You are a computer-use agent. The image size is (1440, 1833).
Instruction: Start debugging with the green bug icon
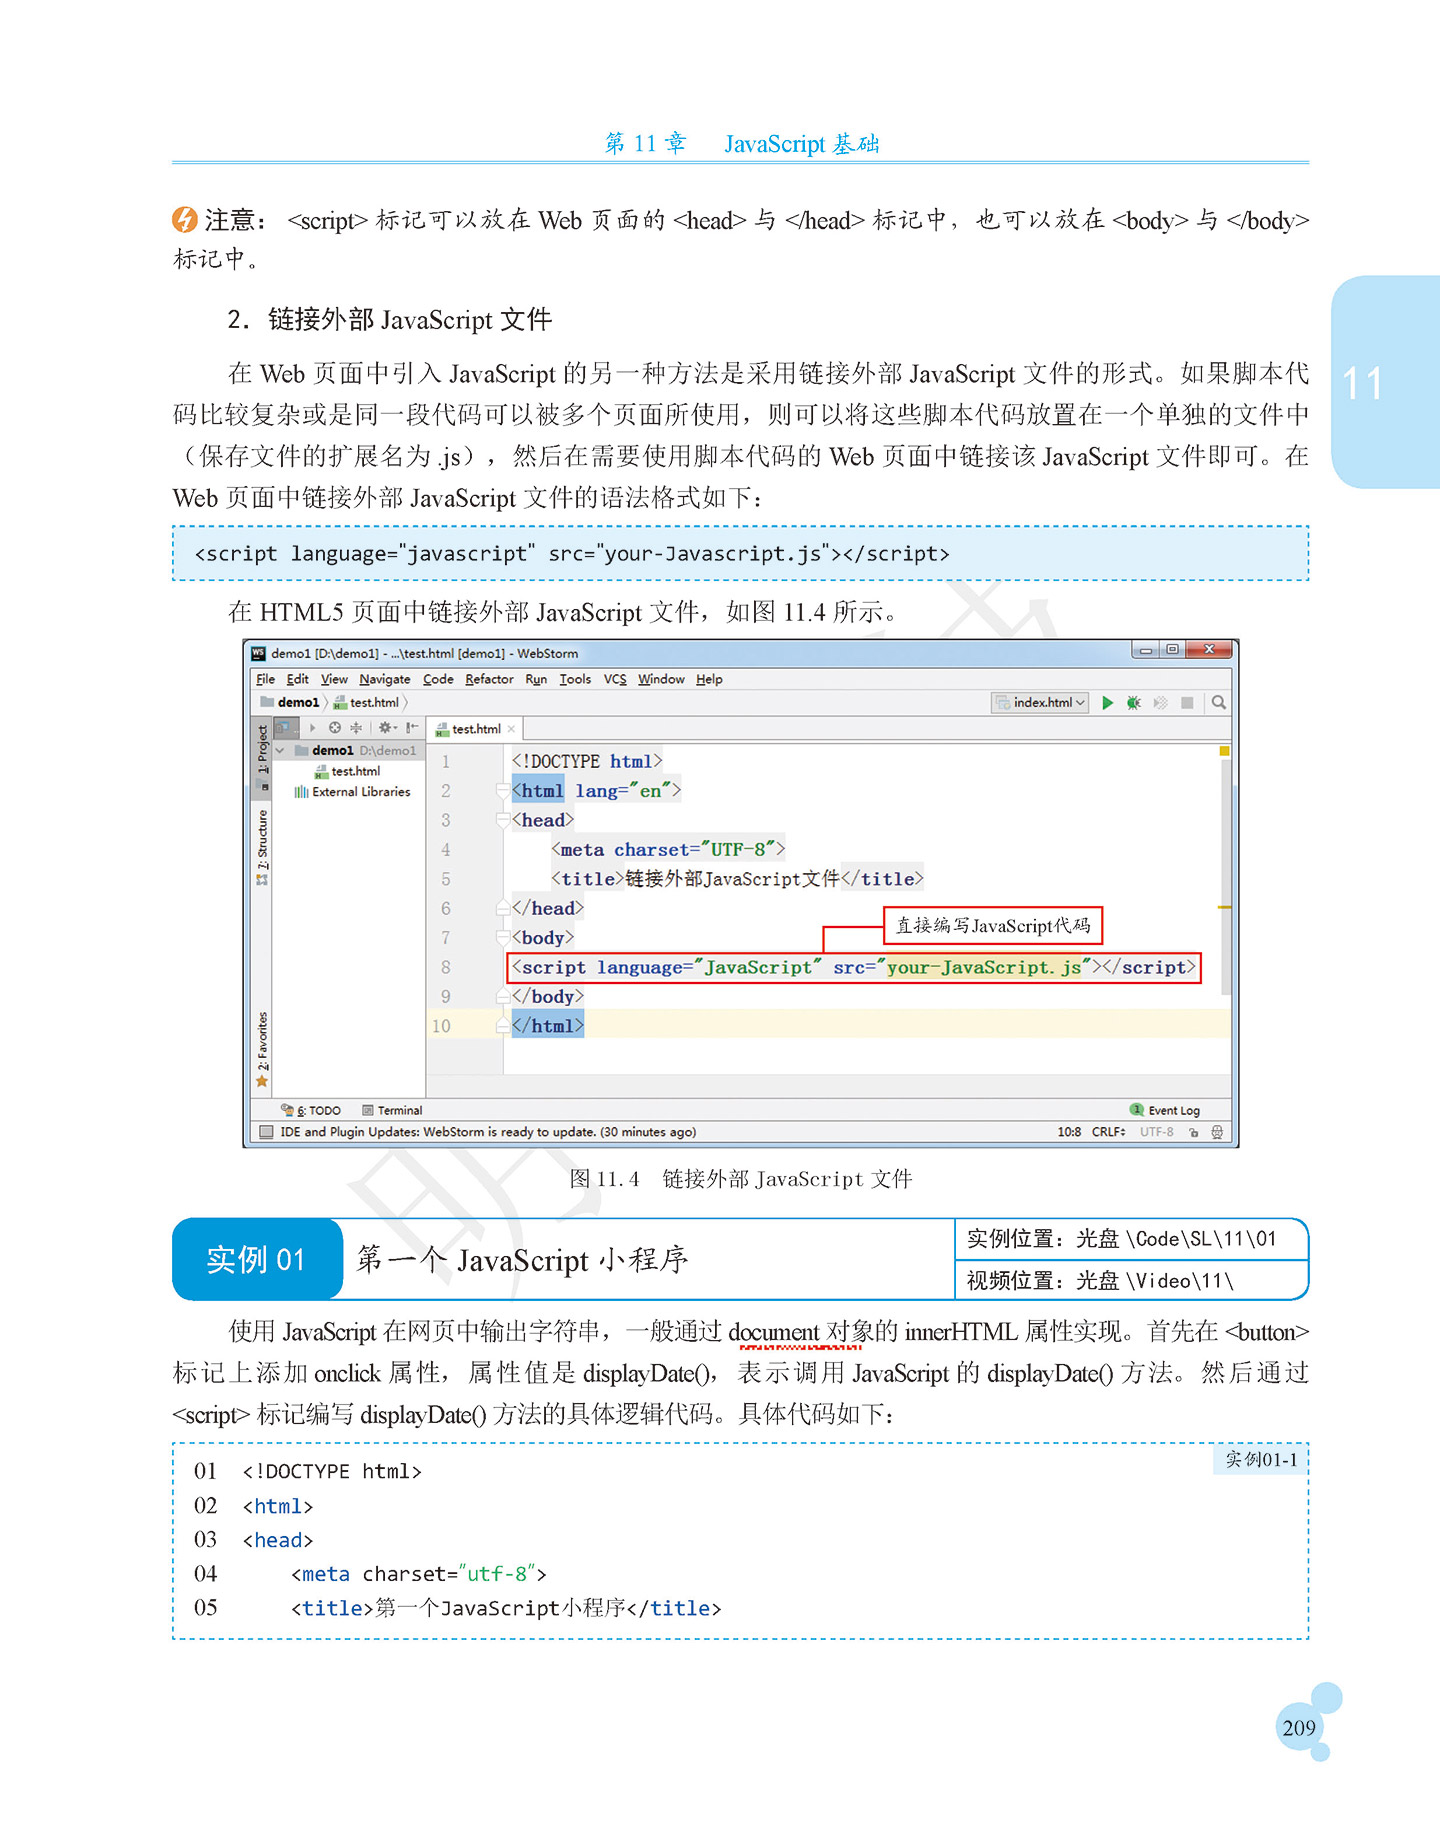coord(1134,703)
